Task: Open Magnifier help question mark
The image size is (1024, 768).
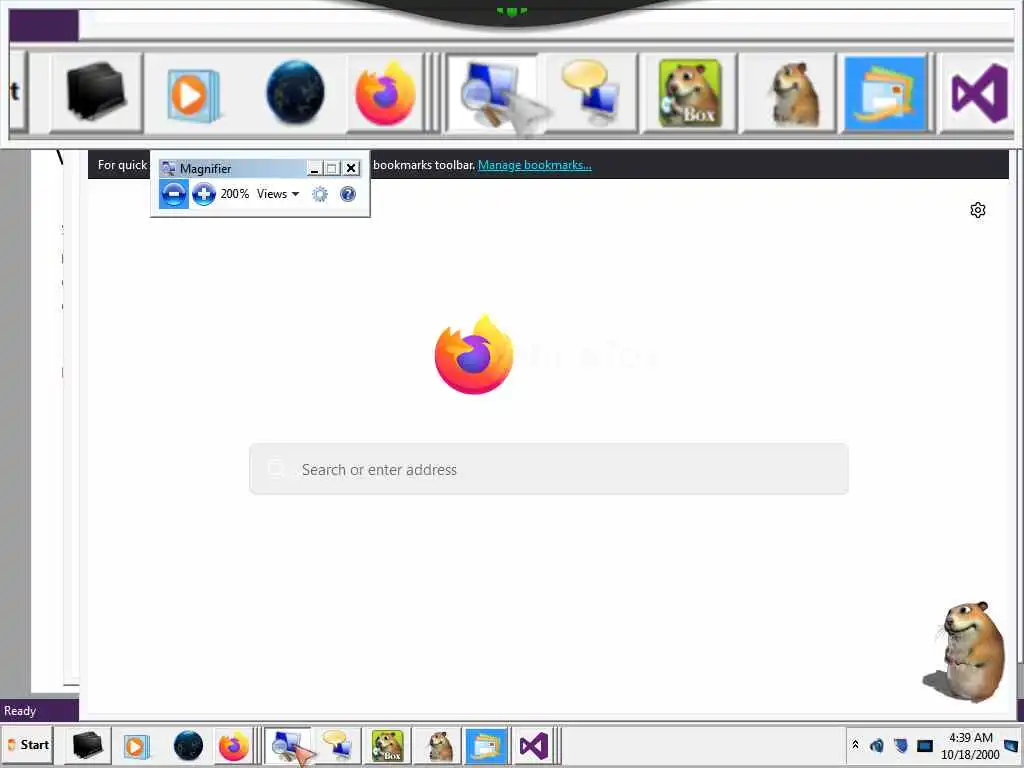Action: pos(348,194)
